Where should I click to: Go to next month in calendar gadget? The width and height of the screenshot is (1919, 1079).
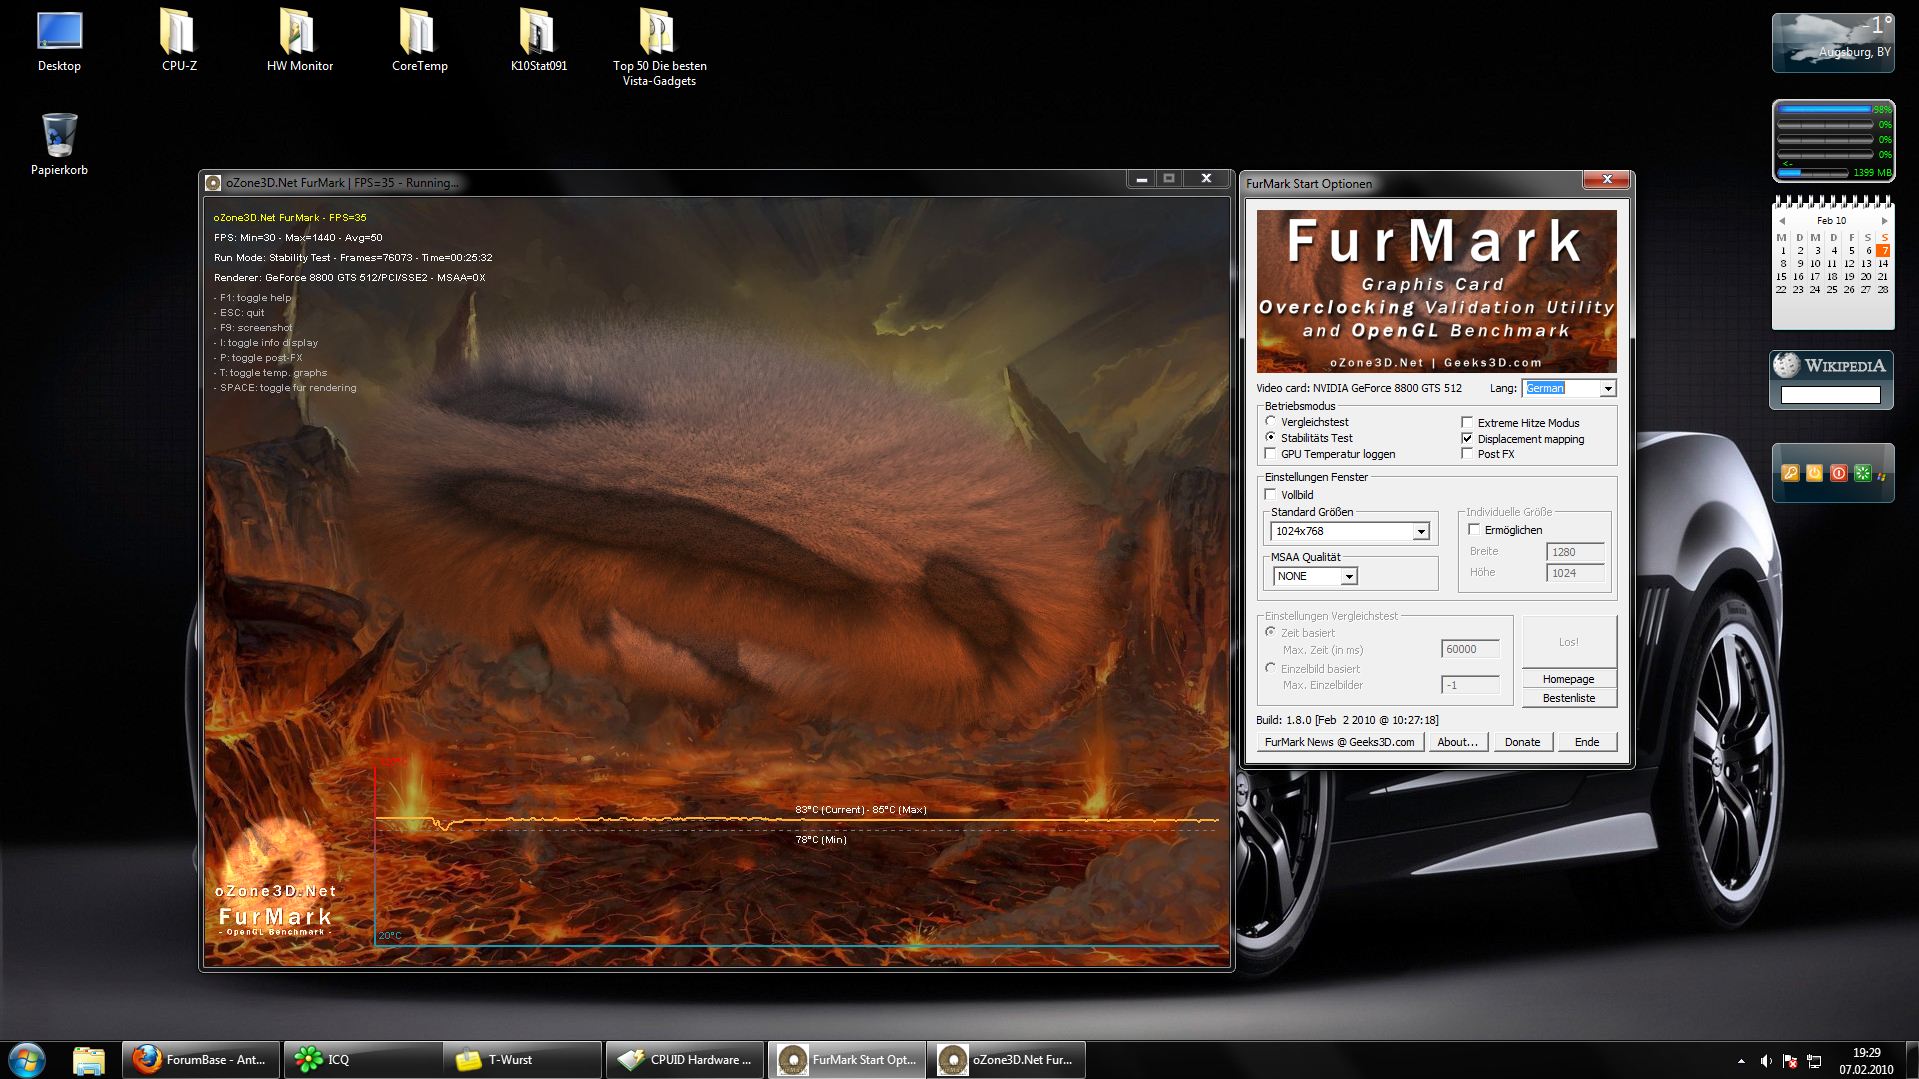(x=1884, y=221)
